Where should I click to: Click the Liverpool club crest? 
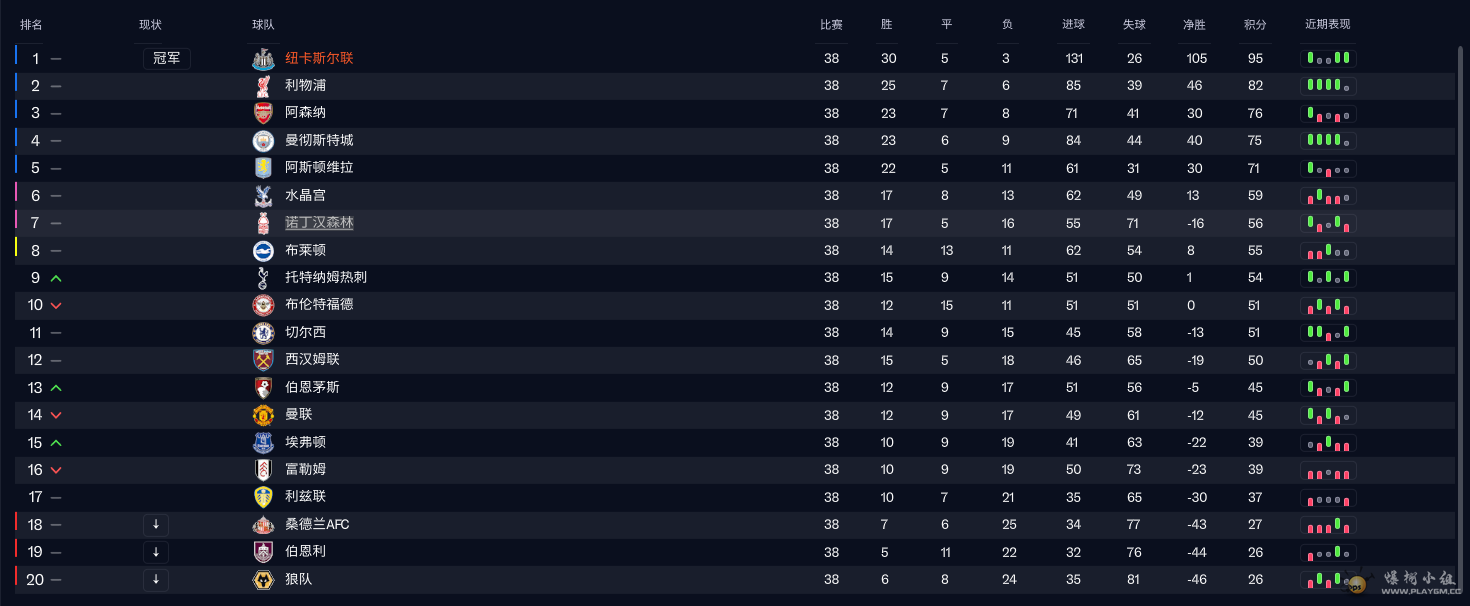[x=263, y=86]
